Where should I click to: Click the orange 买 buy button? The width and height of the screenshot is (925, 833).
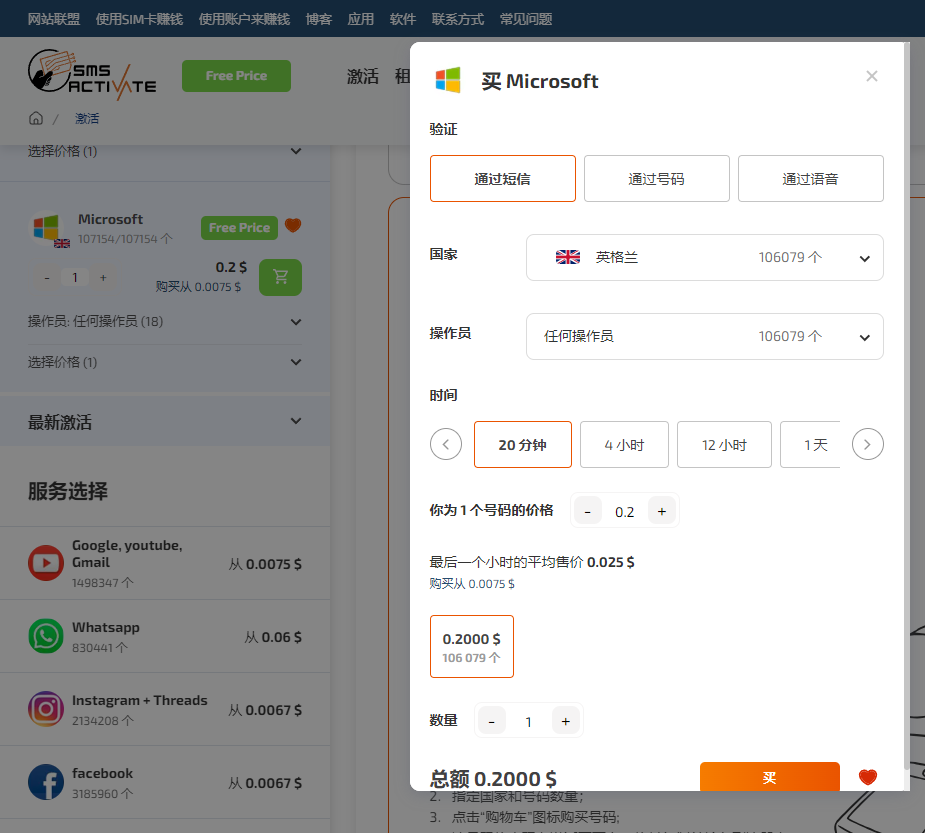click(x=769, y=777)
